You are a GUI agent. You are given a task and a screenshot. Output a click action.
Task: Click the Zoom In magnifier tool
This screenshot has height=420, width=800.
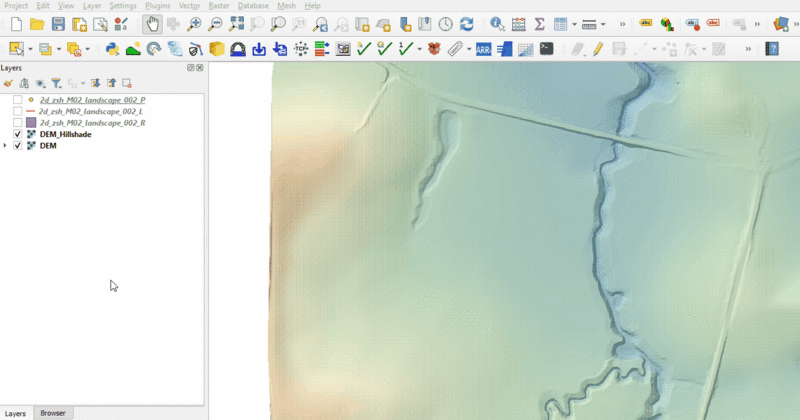[194, 24]
